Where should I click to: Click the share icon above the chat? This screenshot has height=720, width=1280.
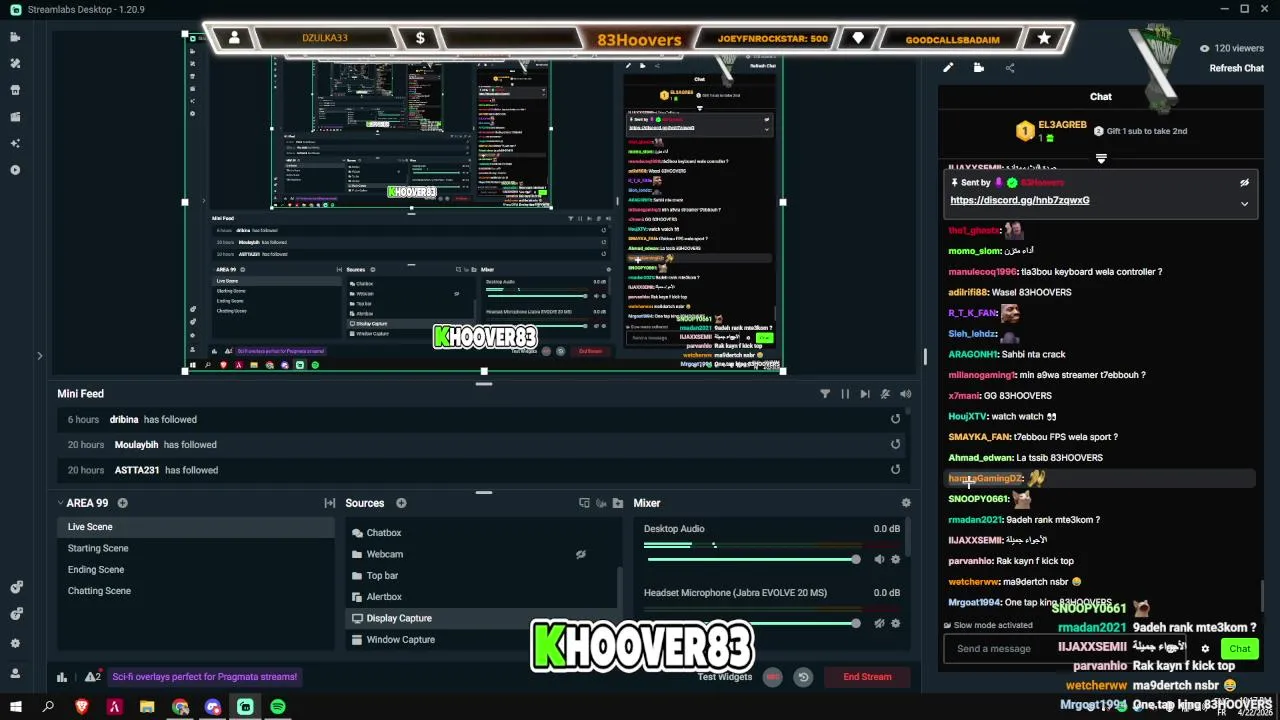pos(1010,68)
